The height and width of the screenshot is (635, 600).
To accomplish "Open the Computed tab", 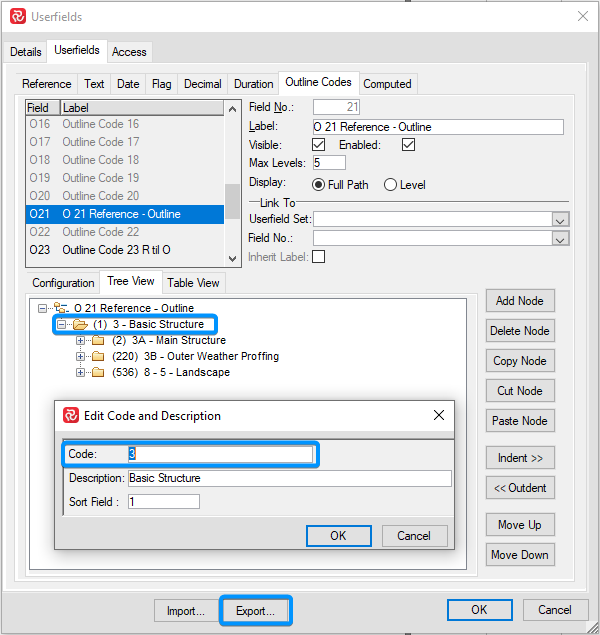I will coord(387,84).
